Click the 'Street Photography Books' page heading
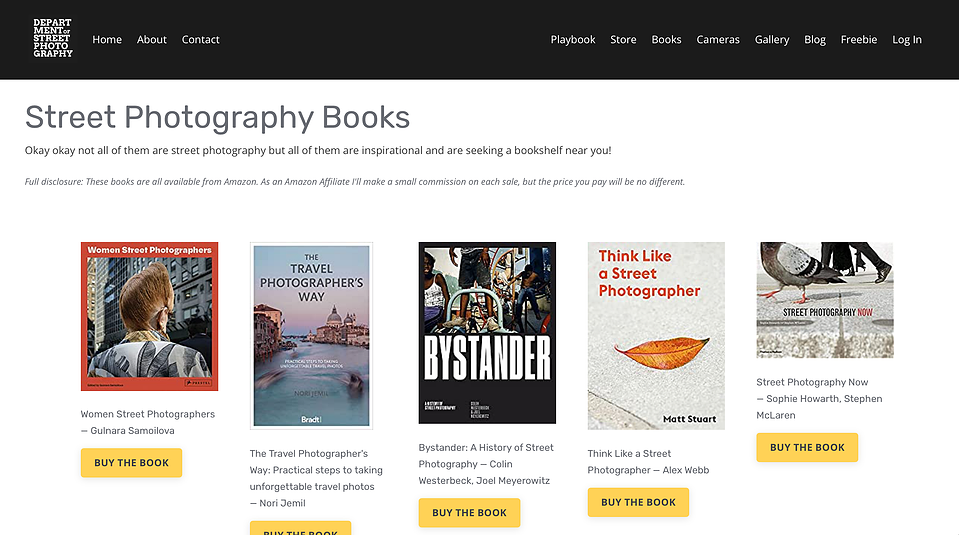Viewport: 959px width, 535px height. 217,117
